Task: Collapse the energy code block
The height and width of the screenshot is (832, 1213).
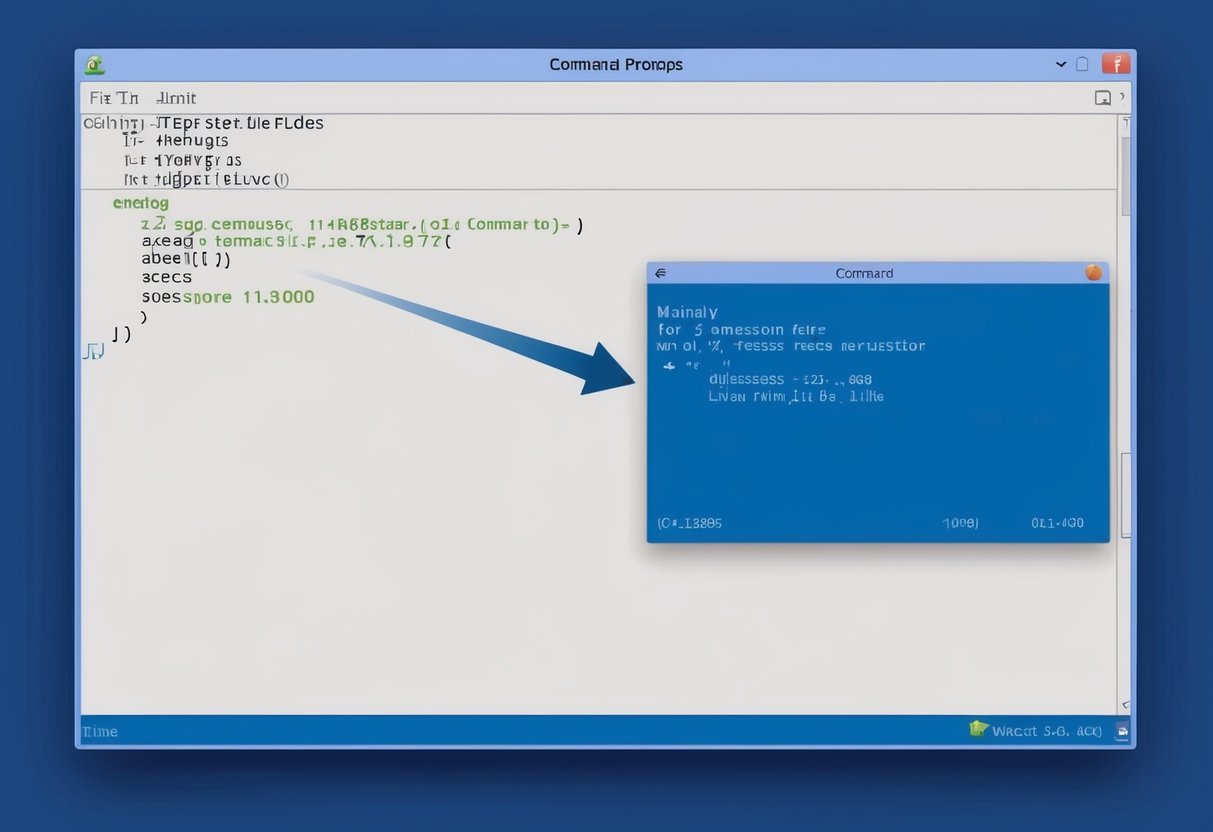Action: 140,202
